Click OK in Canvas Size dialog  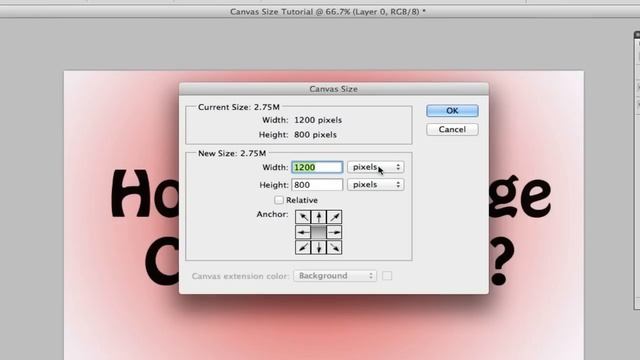click(452, 111)
